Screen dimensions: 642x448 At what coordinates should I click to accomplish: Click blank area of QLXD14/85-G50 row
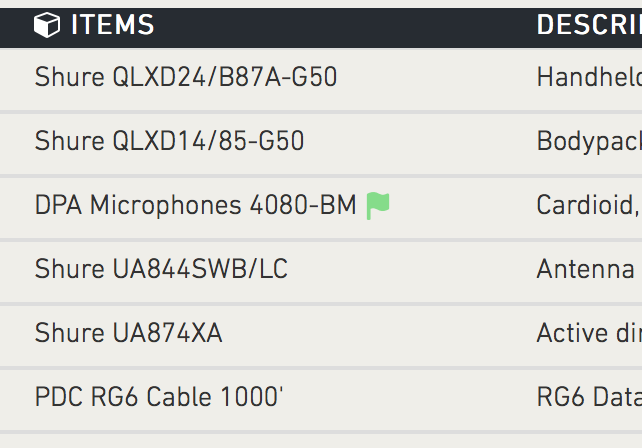point(418,141)
